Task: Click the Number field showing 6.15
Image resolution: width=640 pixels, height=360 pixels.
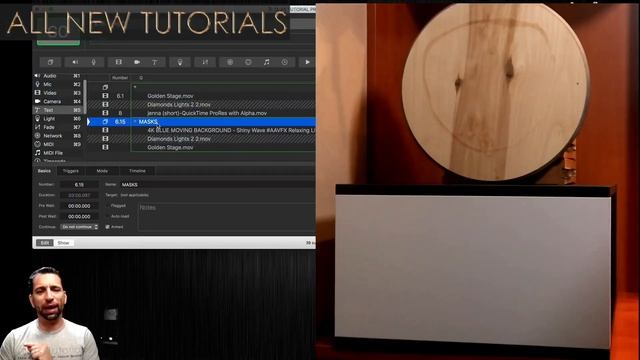Action: pos(79,184)
